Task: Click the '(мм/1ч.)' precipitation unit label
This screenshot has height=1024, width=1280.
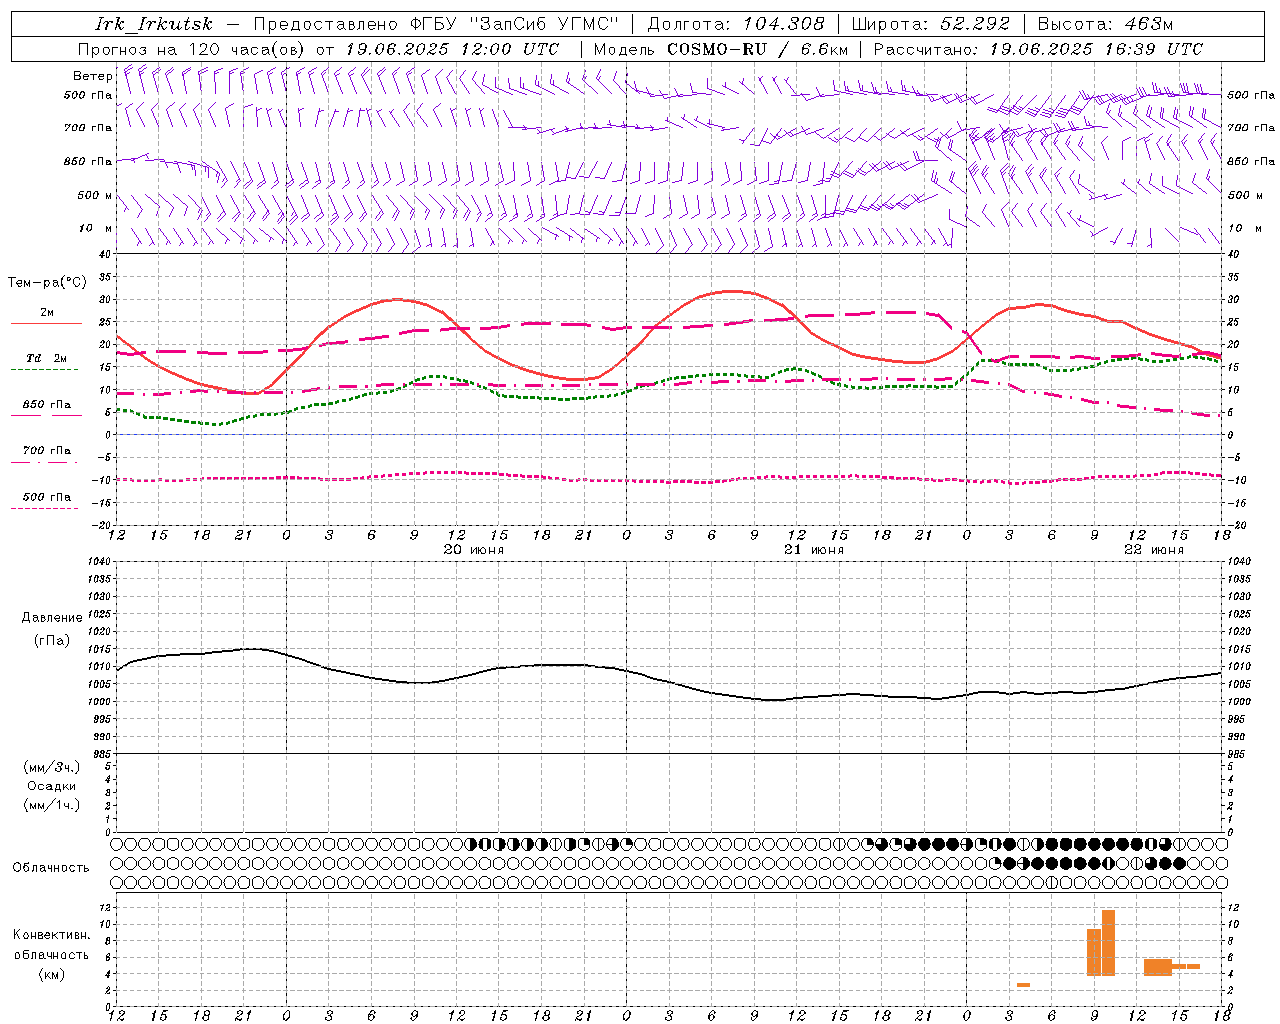Action: [52, 805]
